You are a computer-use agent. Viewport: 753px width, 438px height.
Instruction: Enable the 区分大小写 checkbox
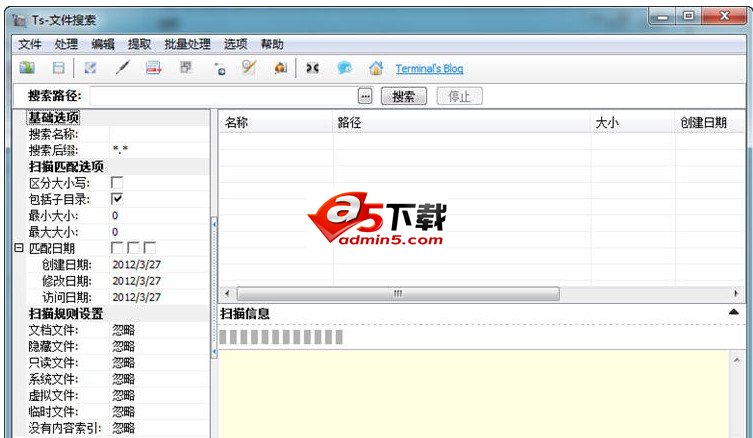(x=117, y=182)
